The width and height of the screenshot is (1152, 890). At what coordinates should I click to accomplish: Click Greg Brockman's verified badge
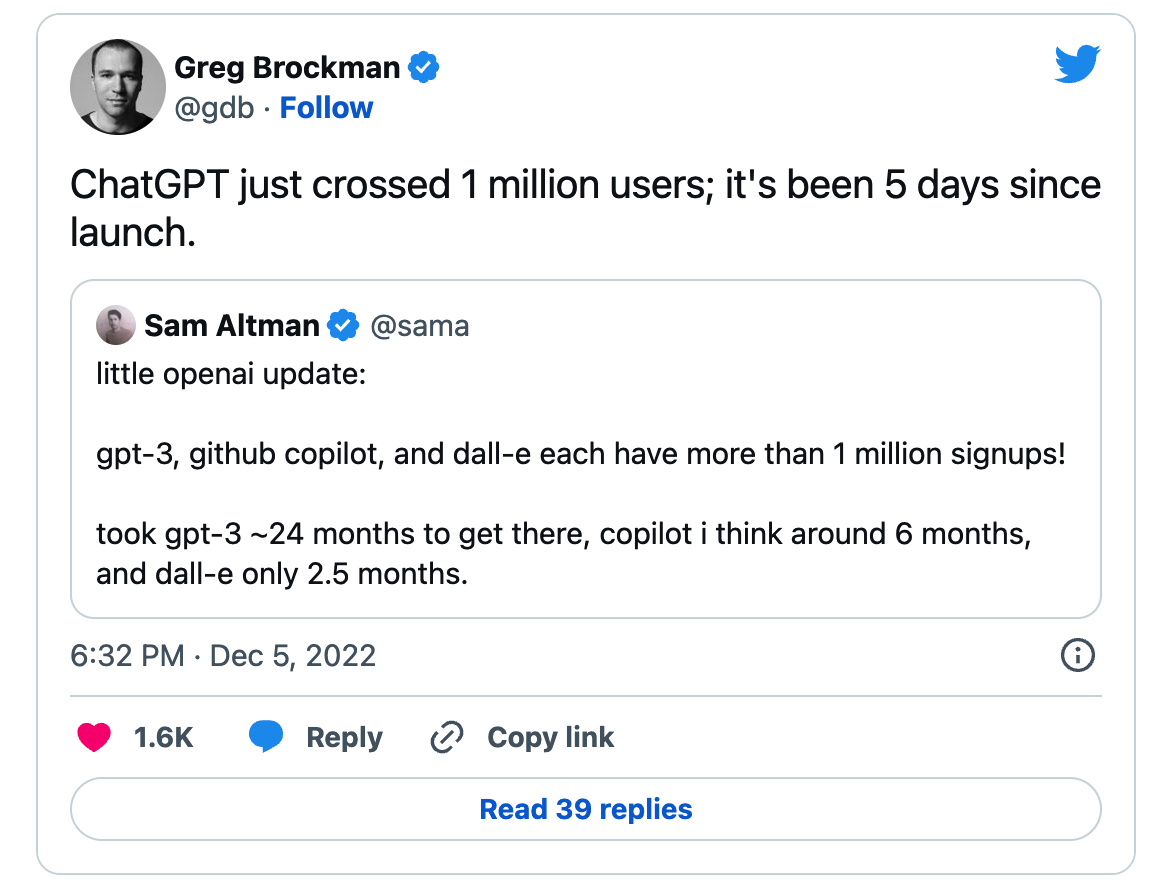click(425, 68)
